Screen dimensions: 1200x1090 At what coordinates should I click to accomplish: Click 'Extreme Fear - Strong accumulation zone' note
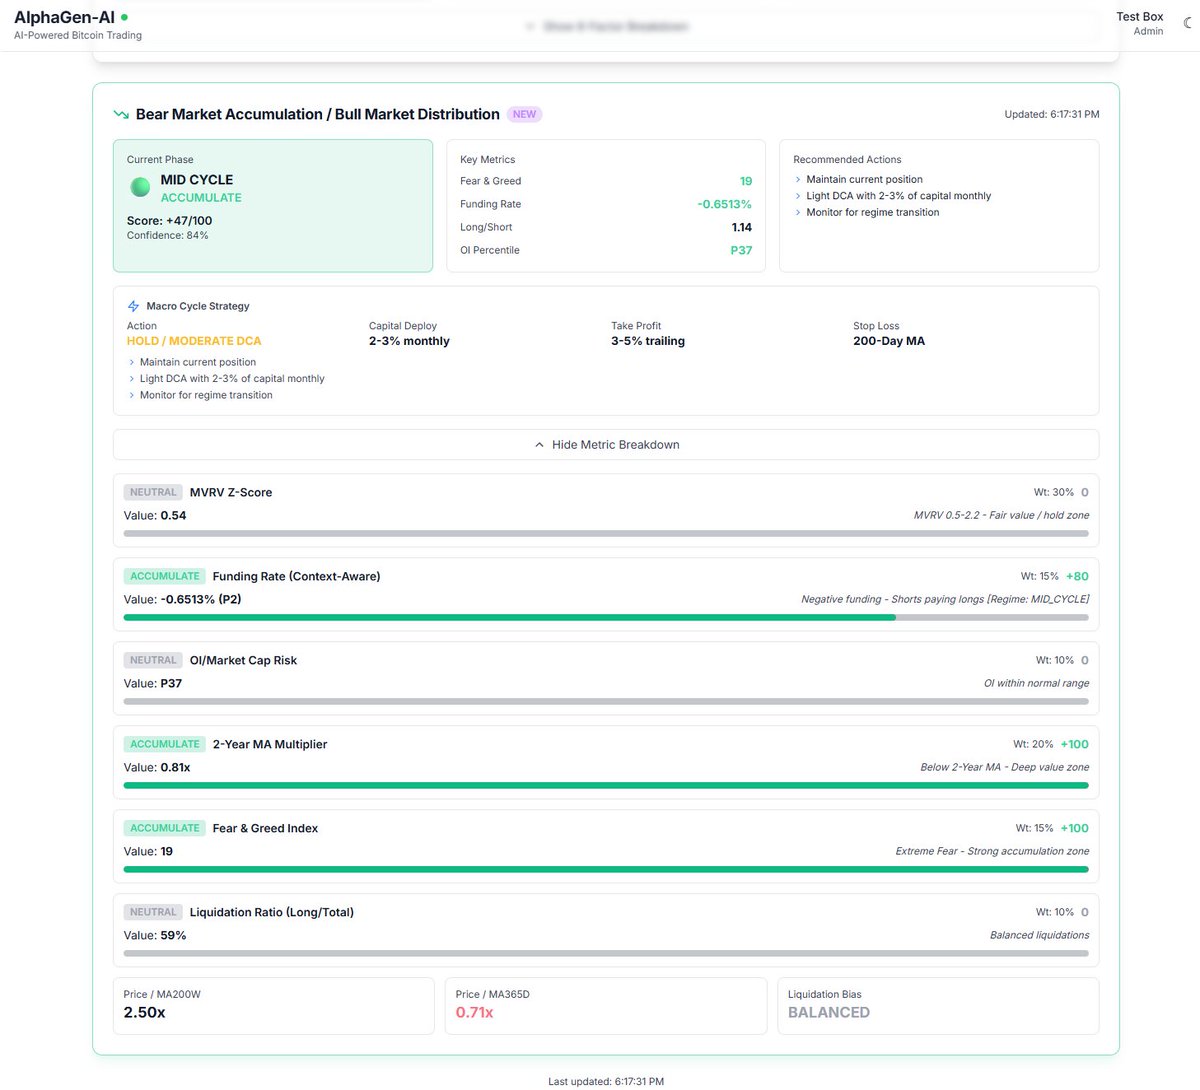click(x=992, y=852)
